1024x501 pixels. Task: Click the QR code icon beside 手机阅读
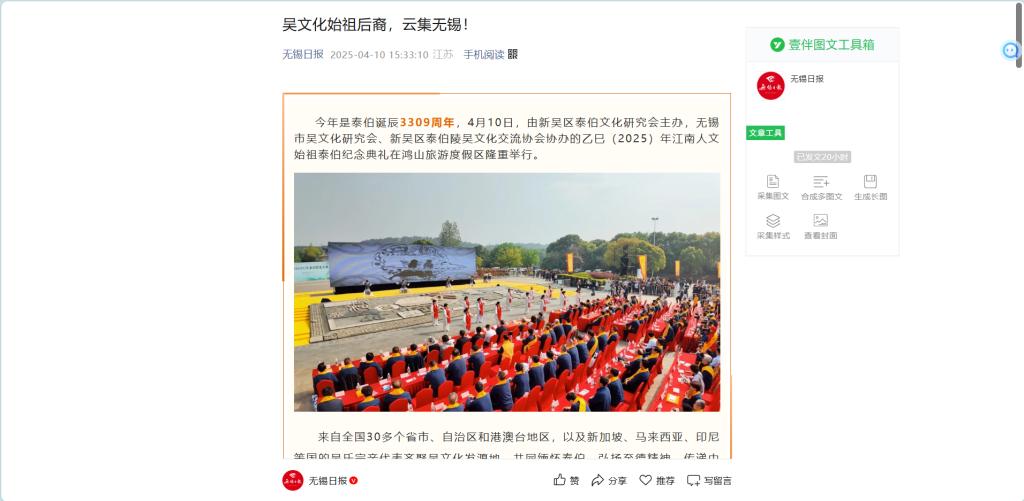[513, 54]
